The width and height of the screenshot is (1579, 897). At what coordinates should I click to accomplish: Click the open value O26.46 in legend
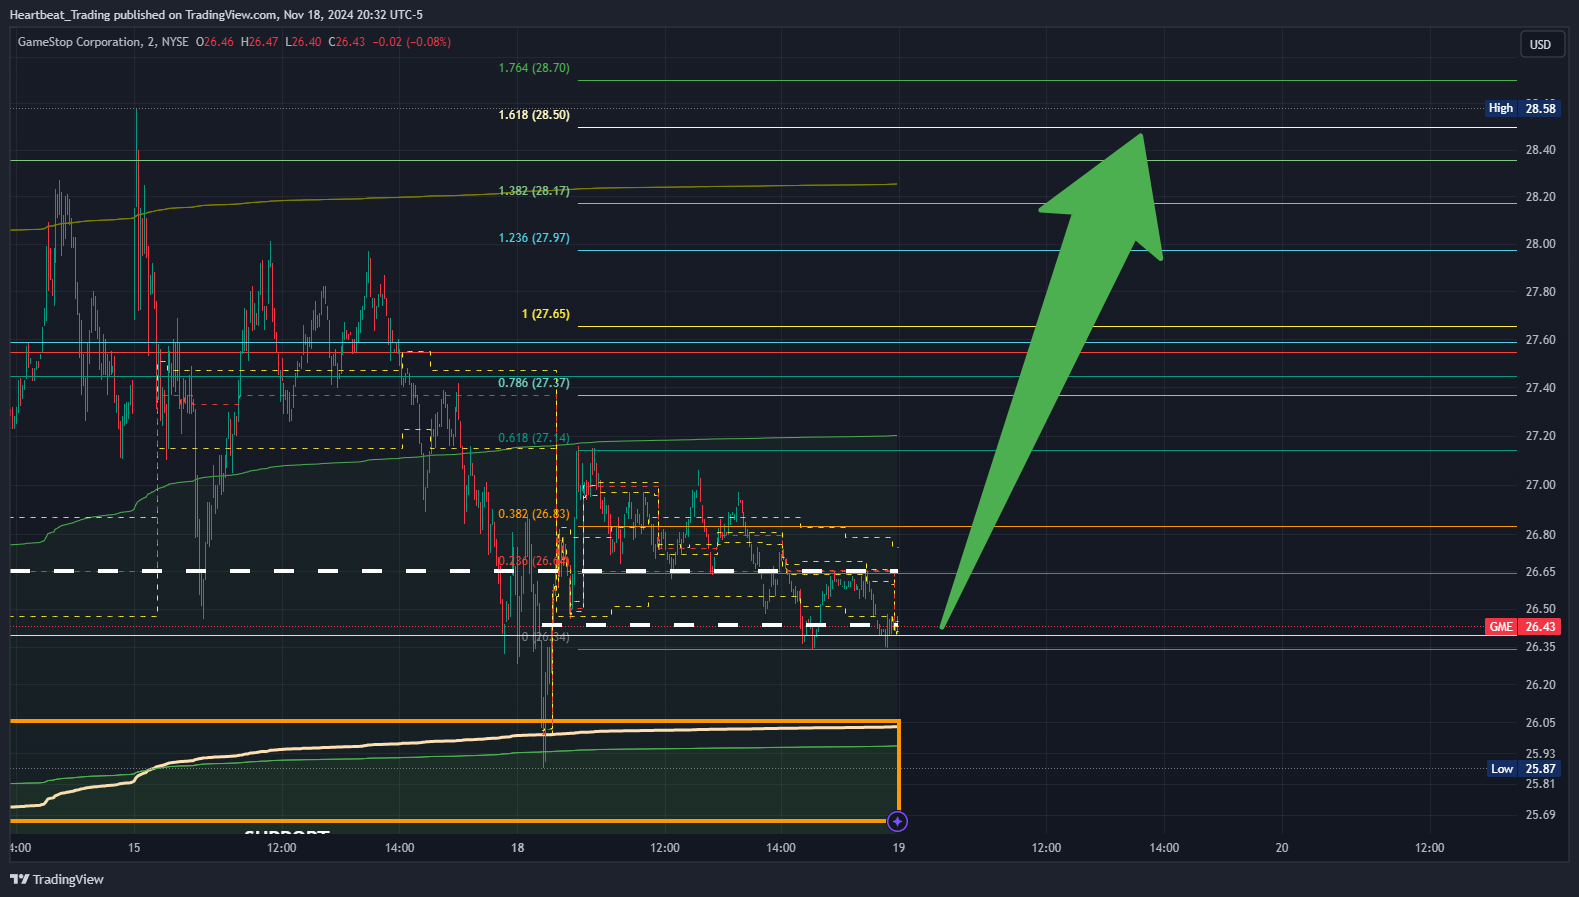click(214, 42)
